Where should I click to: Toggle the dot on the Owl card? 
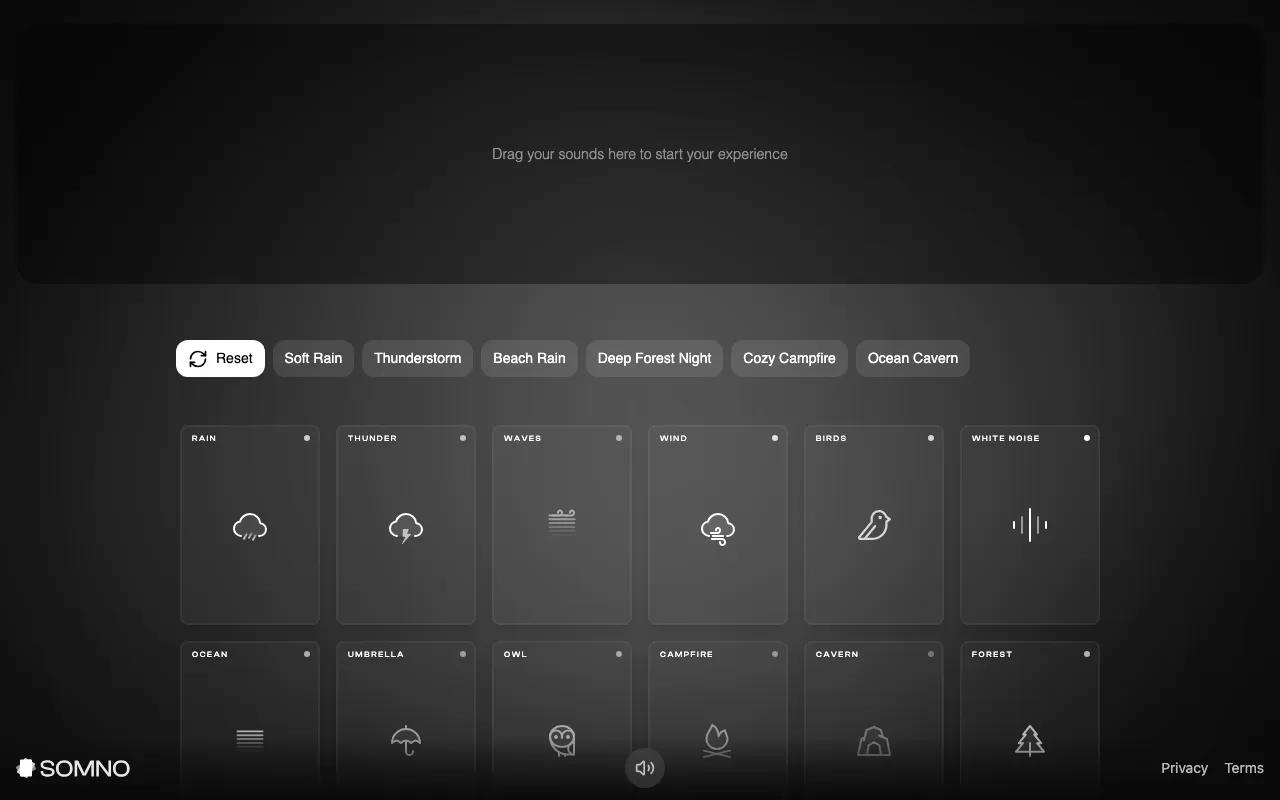(x=619, y=654)
